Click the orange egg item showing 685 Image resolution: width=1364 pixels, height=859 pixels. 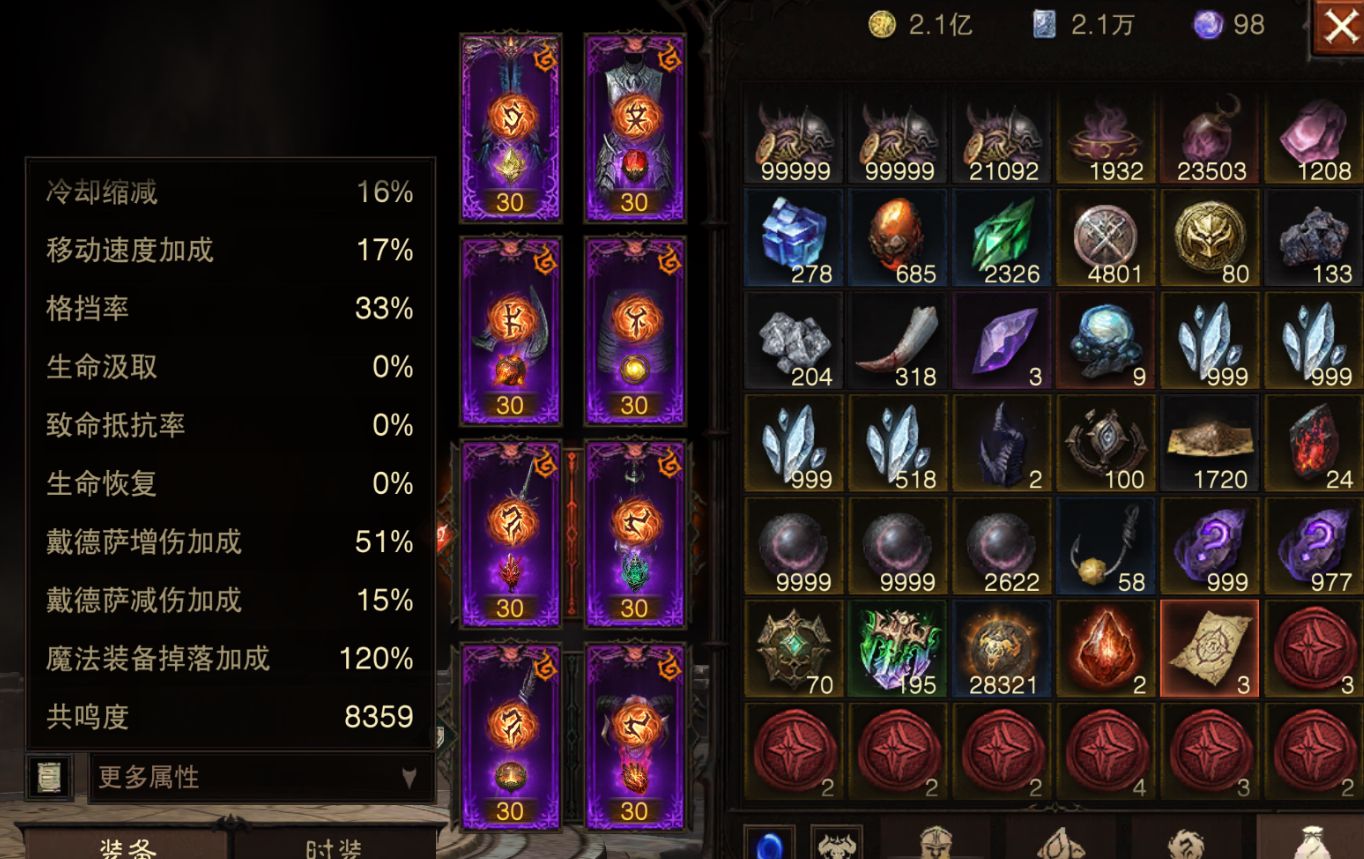tap(898, 238)
